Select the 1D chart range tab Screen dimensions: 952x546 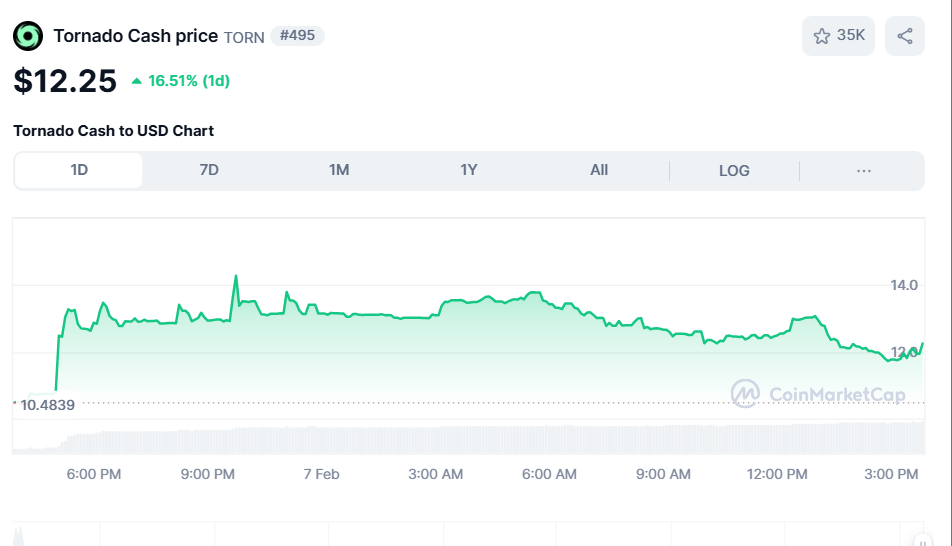click(x=79, y=170)
